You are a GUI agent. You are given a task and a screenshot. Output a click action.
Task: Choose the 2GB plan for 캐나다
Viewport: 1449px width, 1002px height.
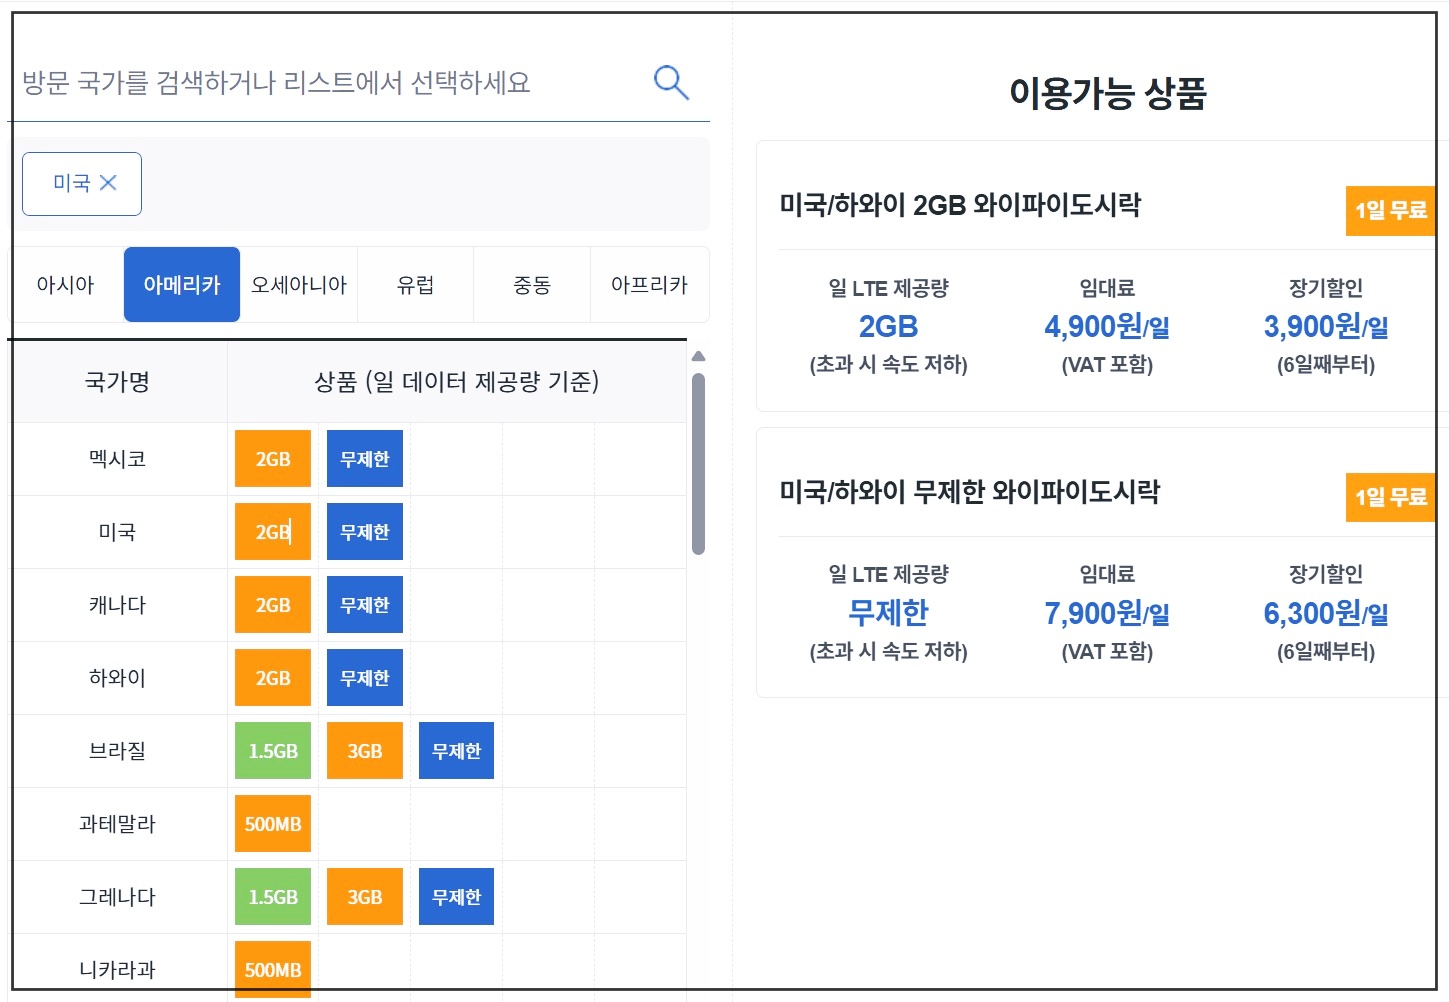tap(272, 604)
